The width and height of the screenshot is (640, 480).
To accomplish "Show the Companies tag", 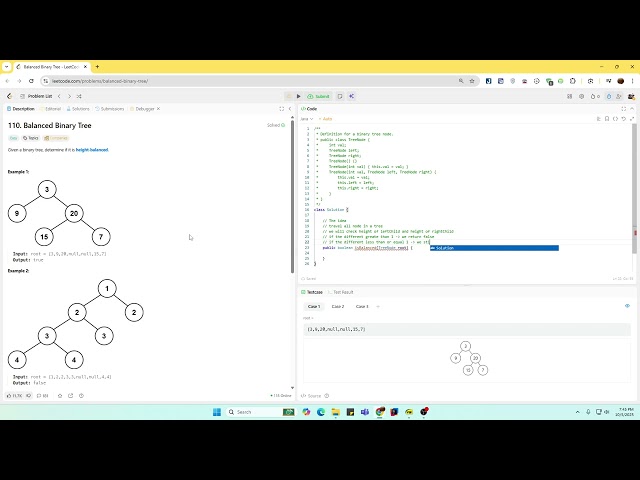I will tap(56, 138).
